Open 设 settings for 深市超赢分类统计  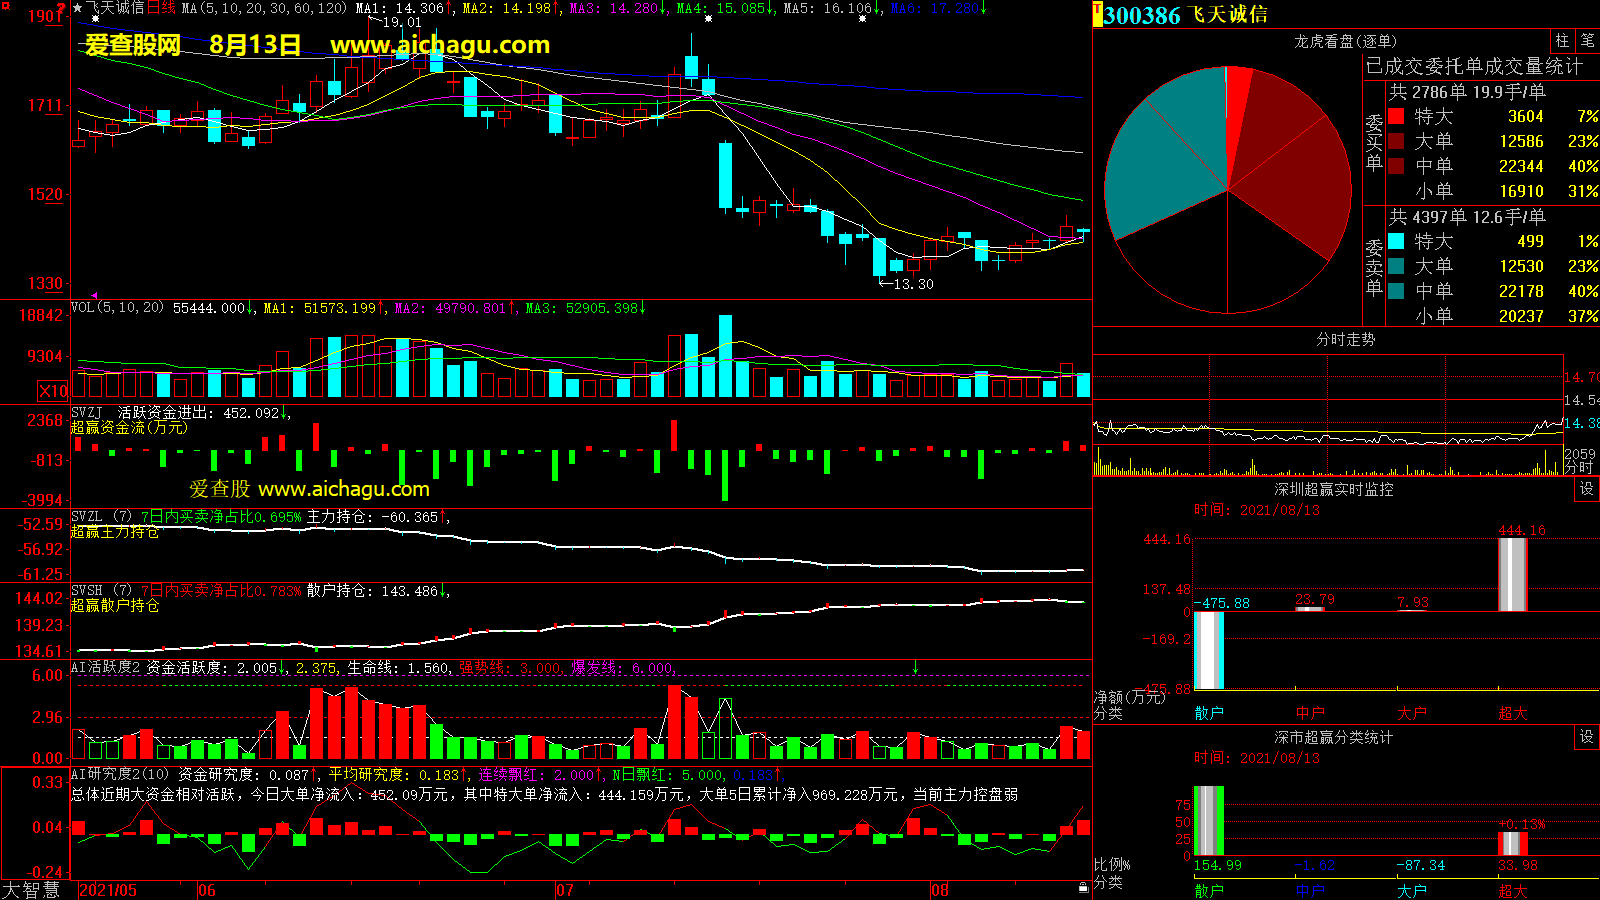click(x=1587, y=737)
